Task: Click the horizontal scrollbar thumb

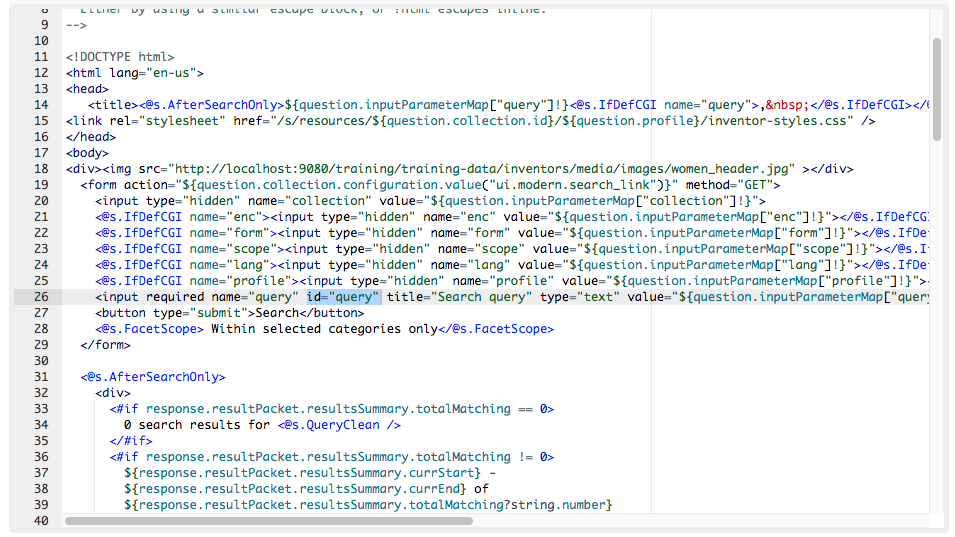Action: [x=269, y=521]
